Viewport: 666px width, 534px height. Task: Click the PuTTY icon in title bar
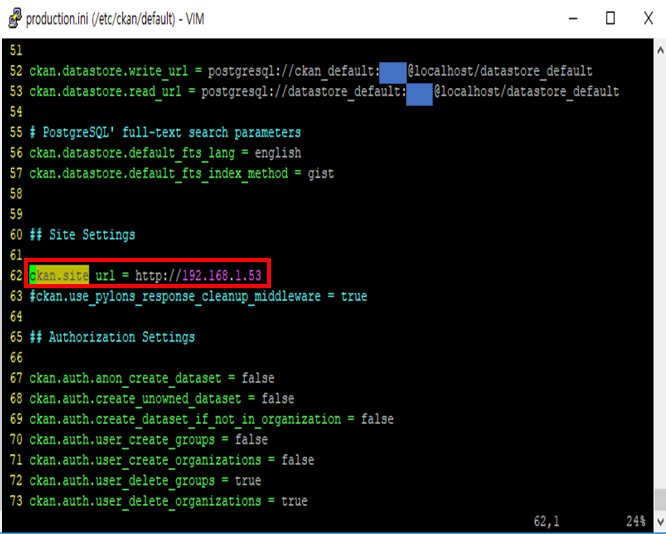point(14,19)
